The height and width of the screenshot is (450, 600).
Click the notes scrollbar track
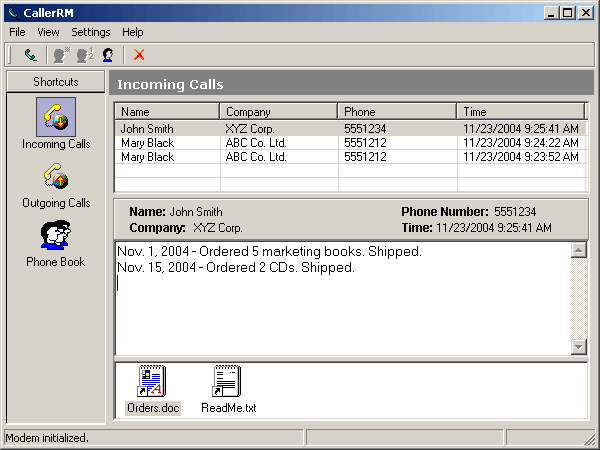click(x=579, y=298)
